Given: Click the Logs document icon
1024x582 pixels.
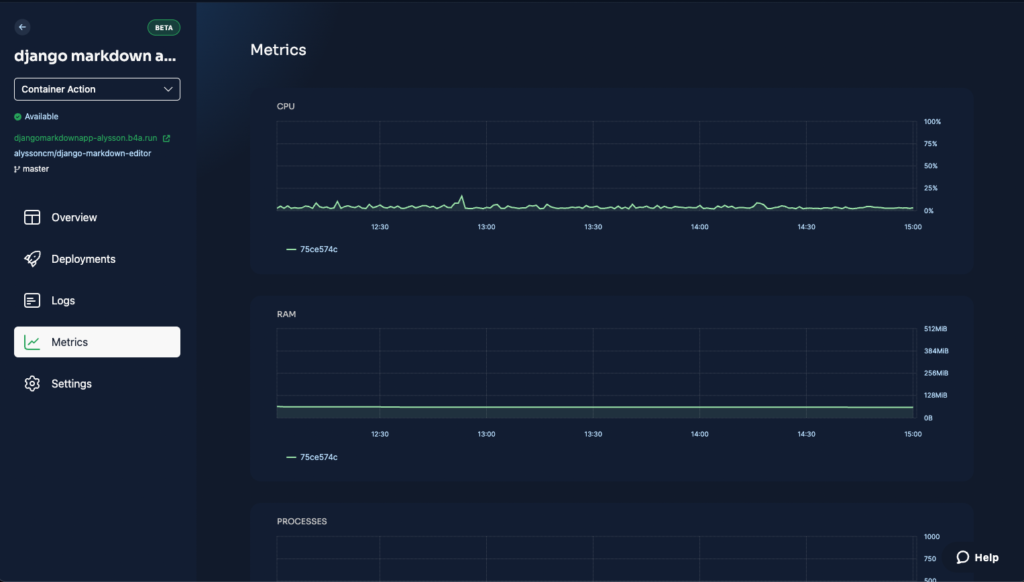Looking at the screenshot, I should tap(32, 300).
